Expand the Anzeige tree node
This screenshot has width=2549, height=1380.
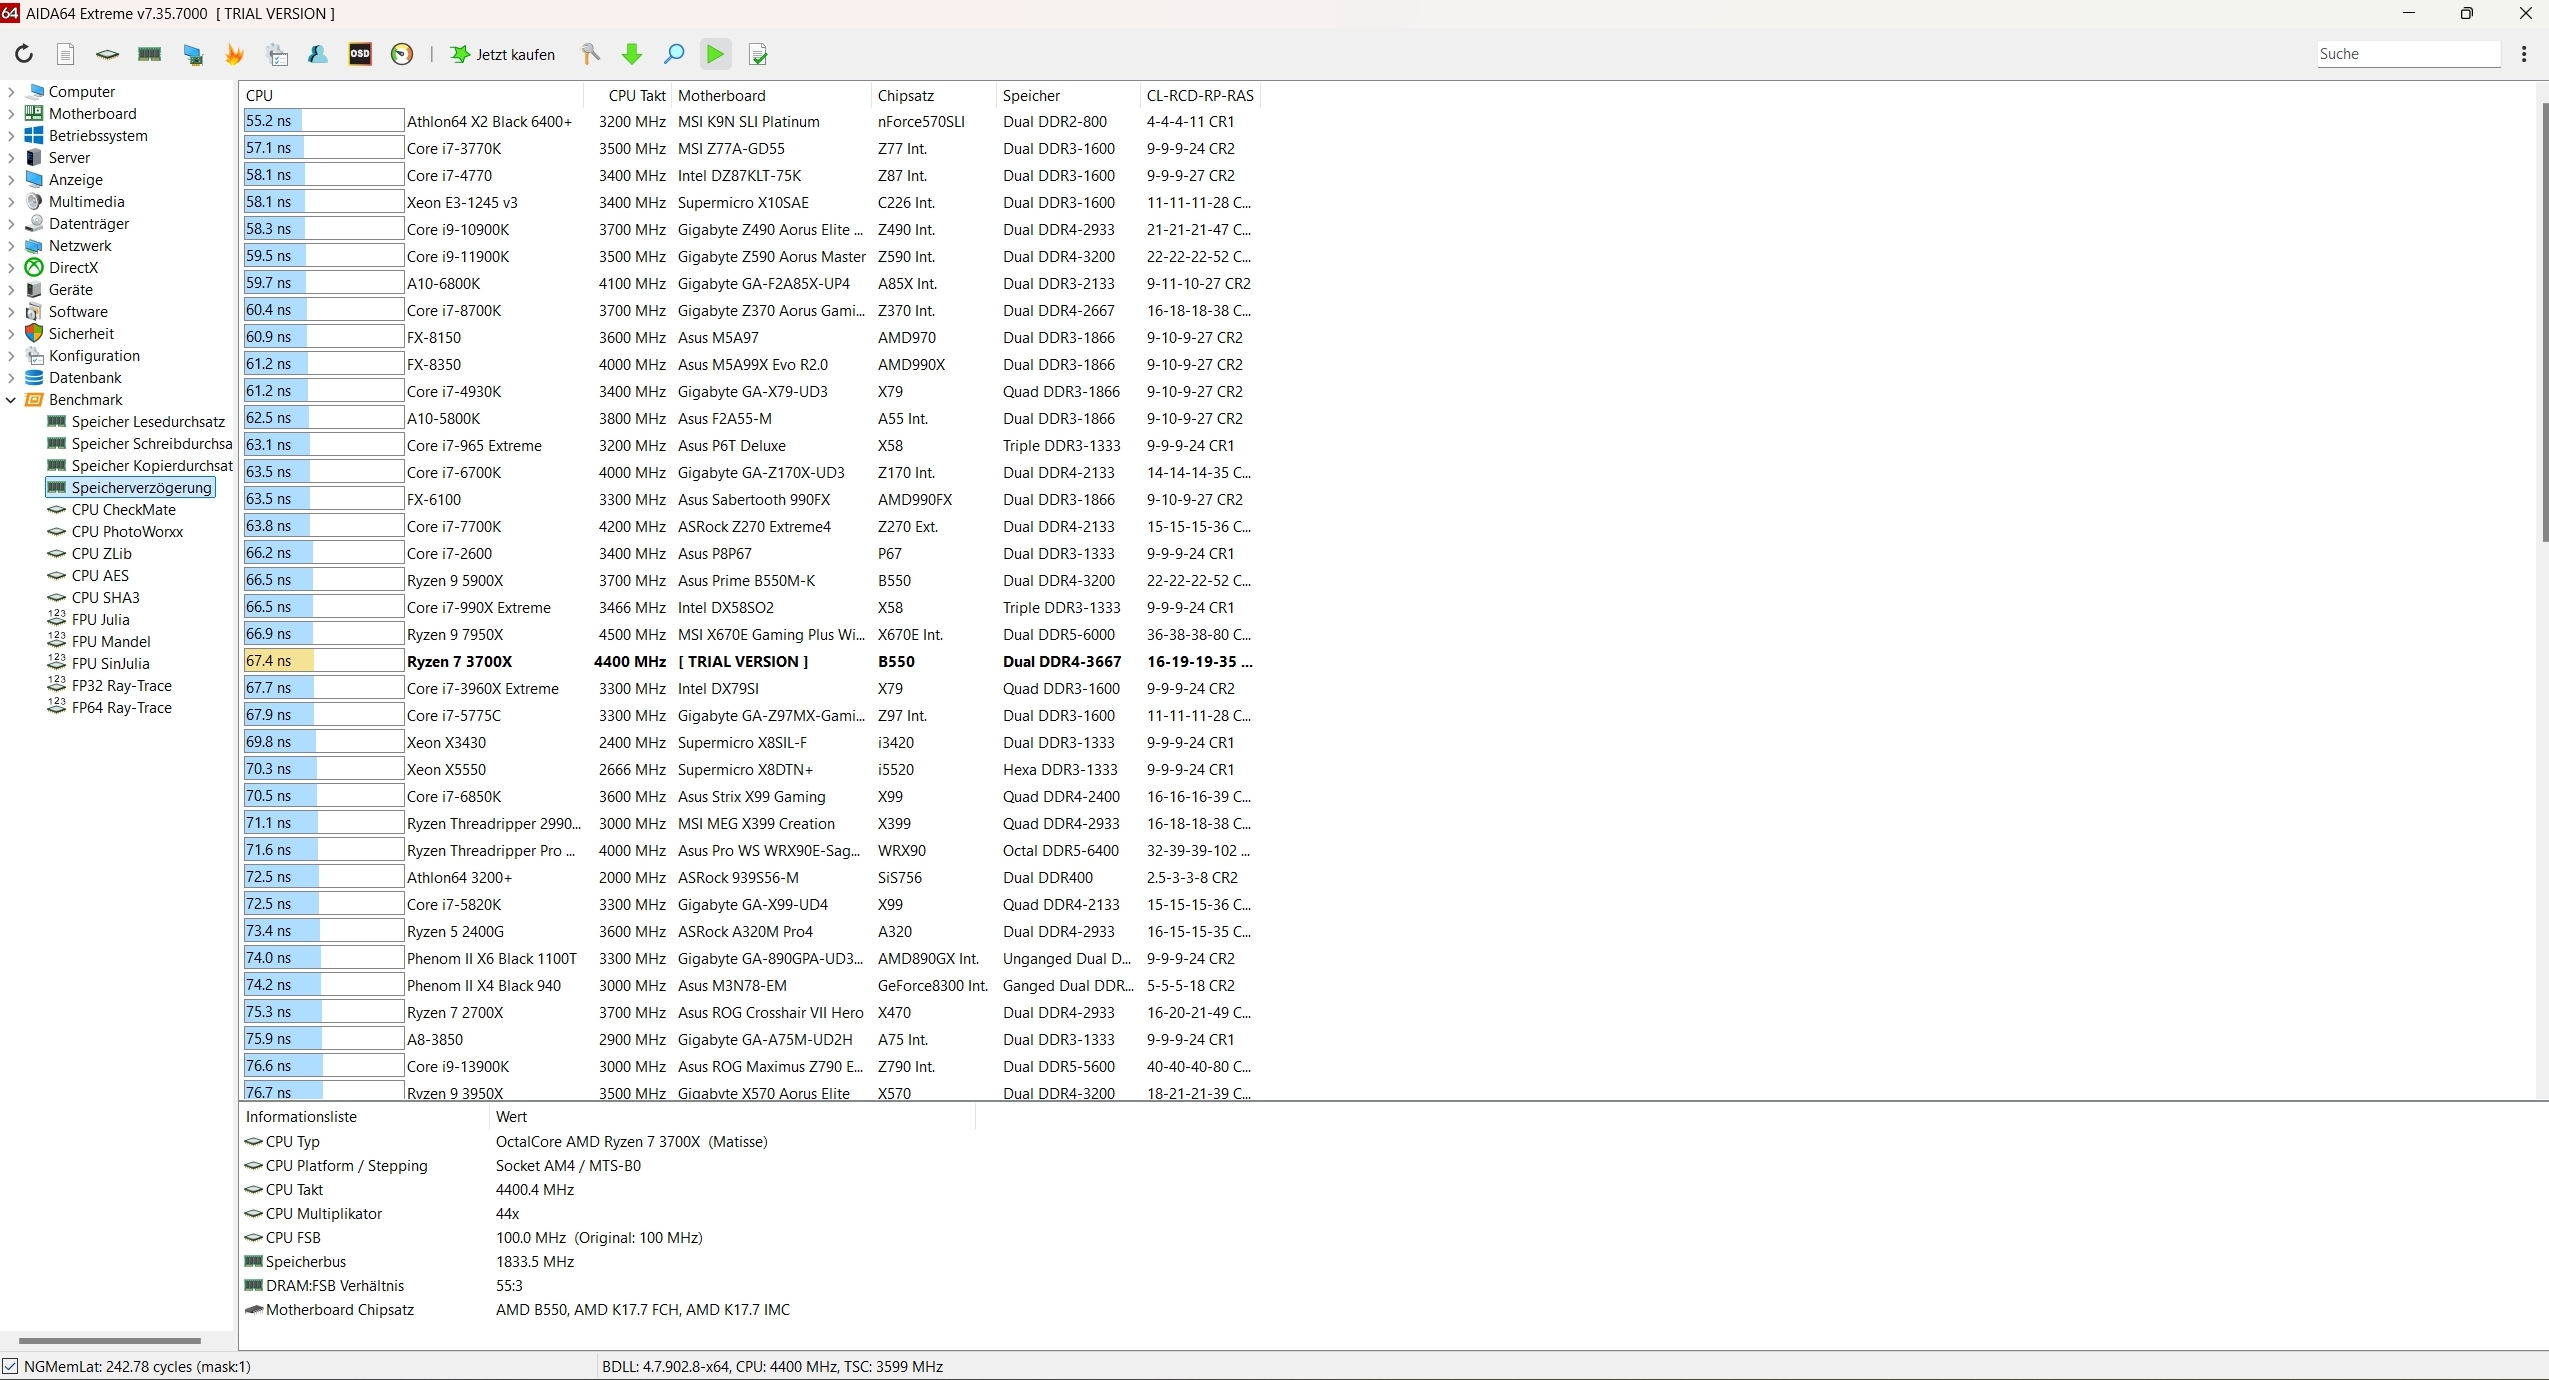[11, 180]
